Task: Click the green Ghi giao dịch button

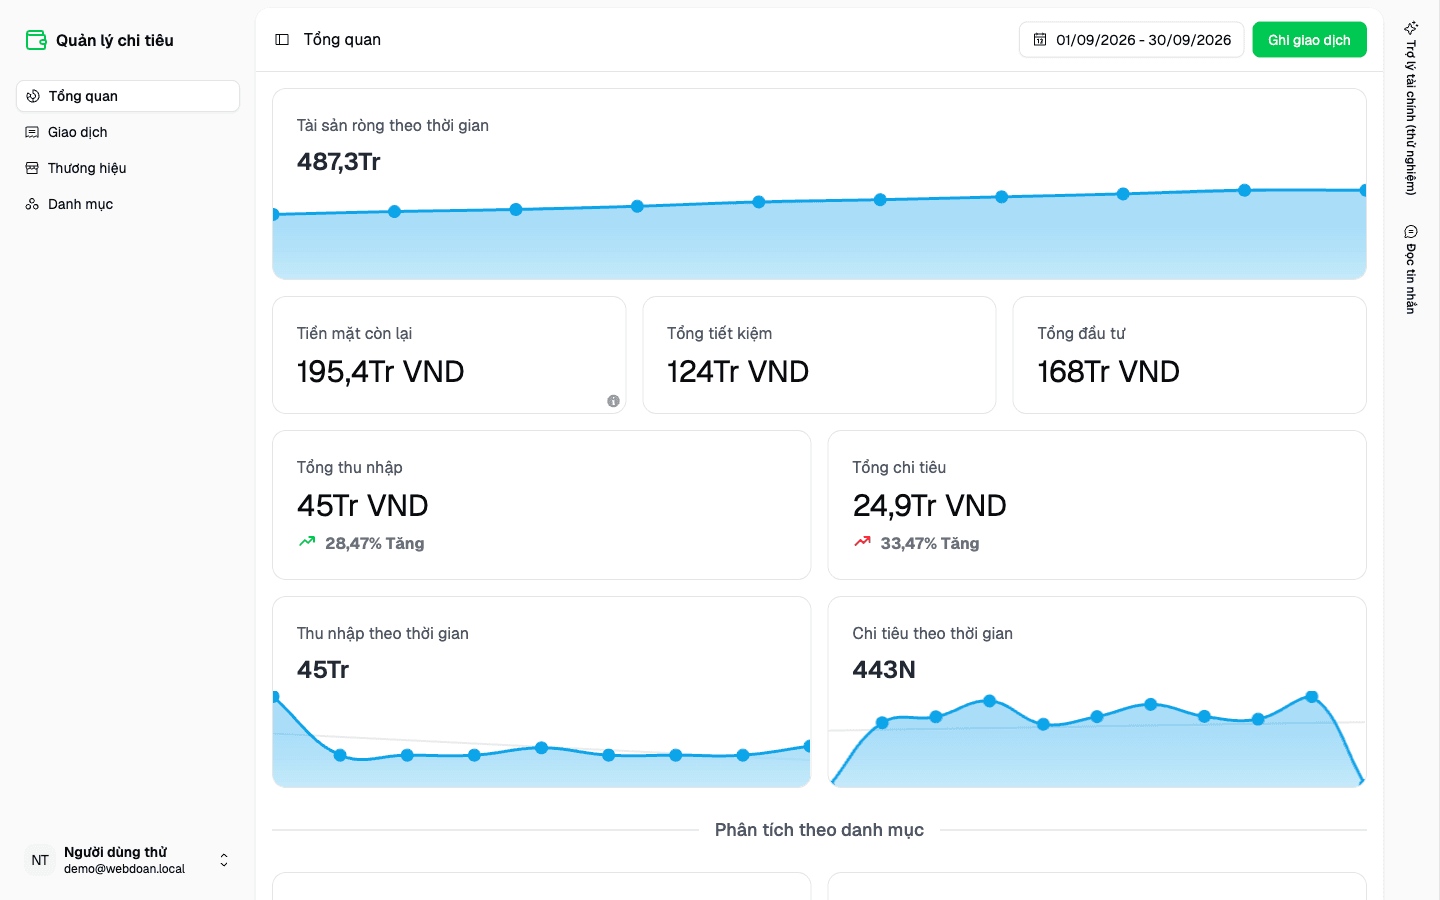Action: 1309,40
